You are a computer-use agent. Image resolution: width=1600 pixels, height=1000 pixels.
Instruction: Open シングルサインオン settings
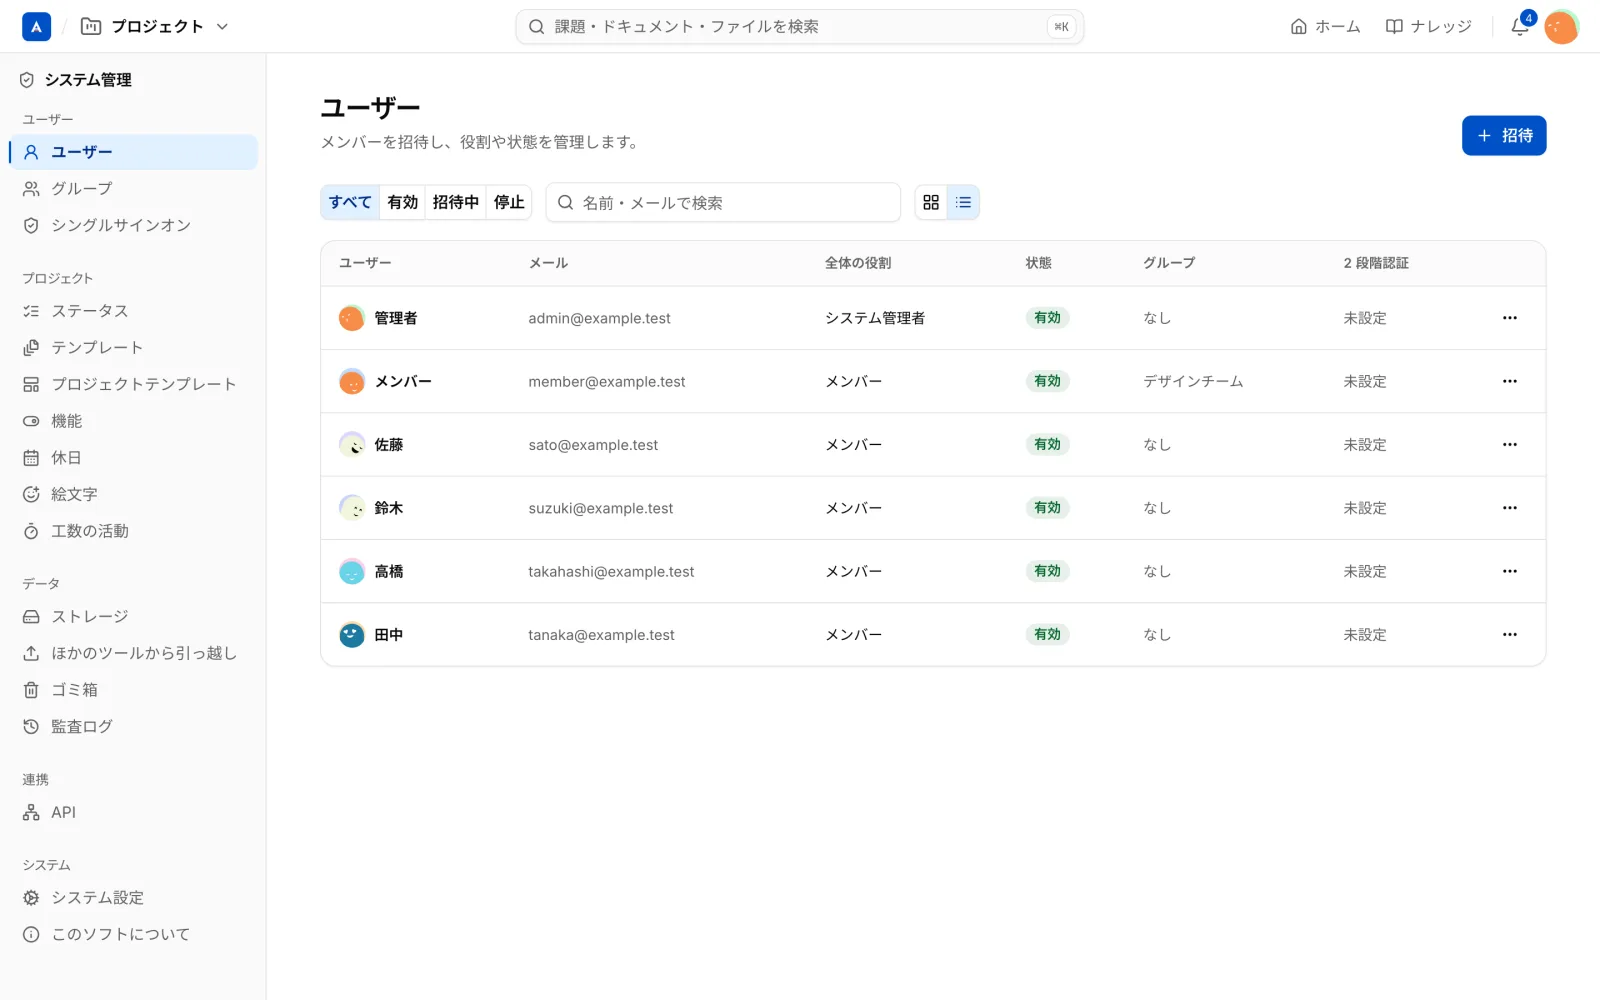(x=133, y=226)
